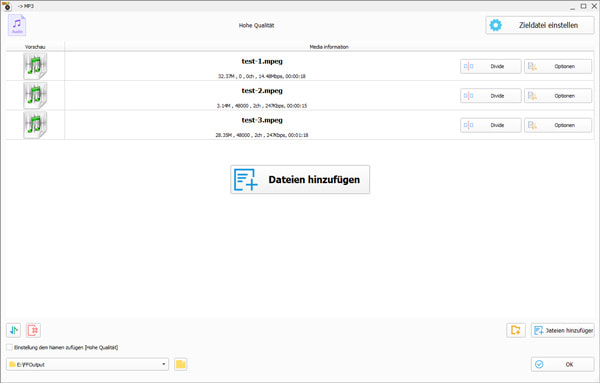The height and width of the screenshot is (383, 600).
Task: Click the yellow browse output folder icon
Action: 181,364
